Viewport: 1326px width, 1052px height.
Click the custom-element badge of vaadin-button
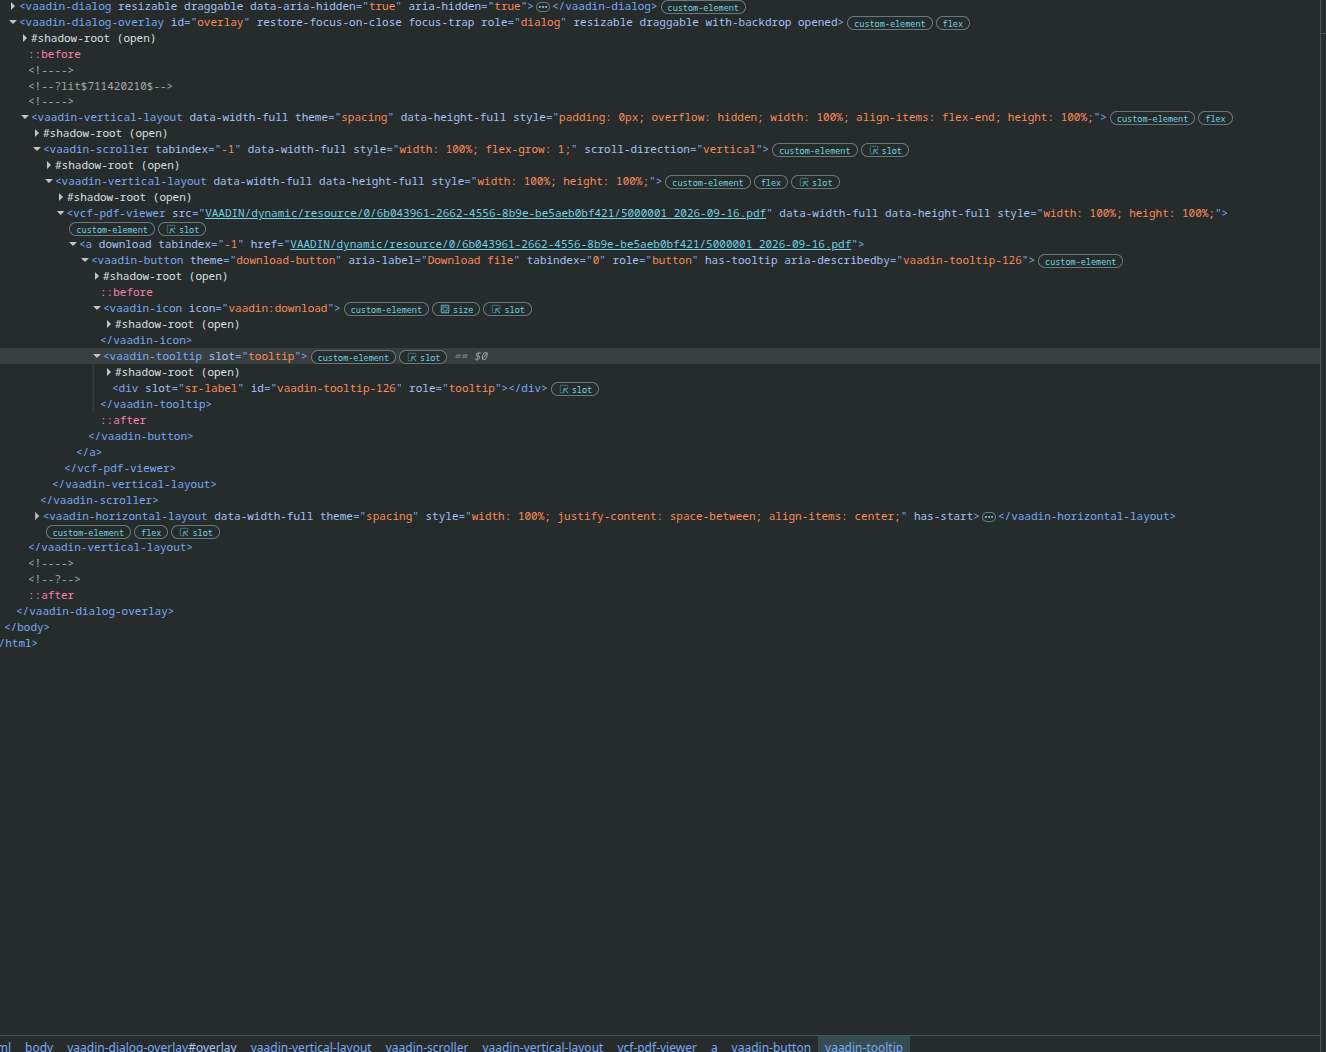1080,262
